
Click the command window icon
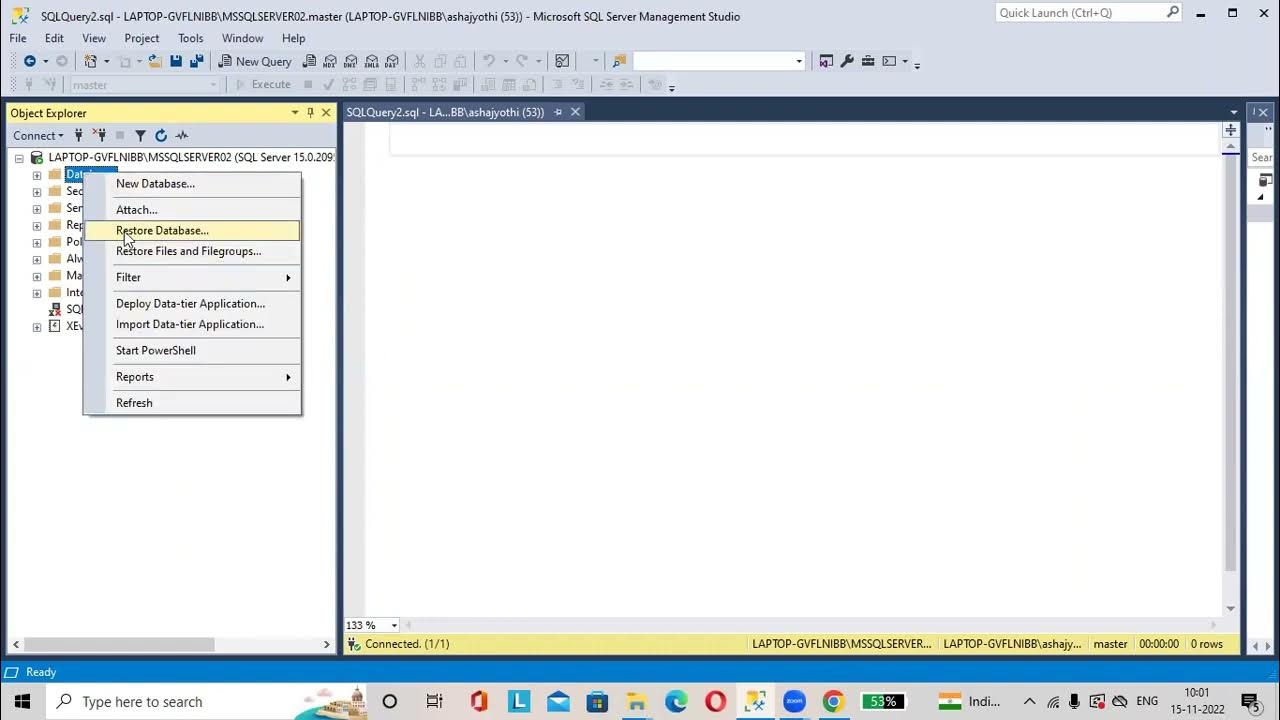889,61
